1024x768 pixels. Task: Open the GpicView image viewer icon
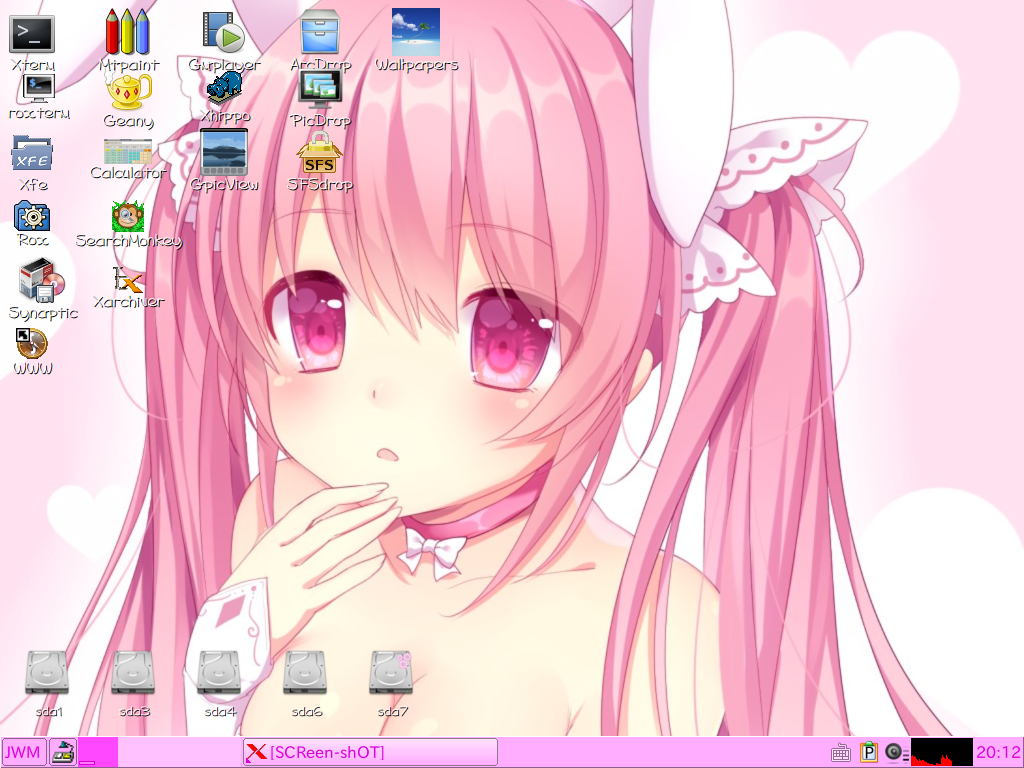(x=224, y=152)
